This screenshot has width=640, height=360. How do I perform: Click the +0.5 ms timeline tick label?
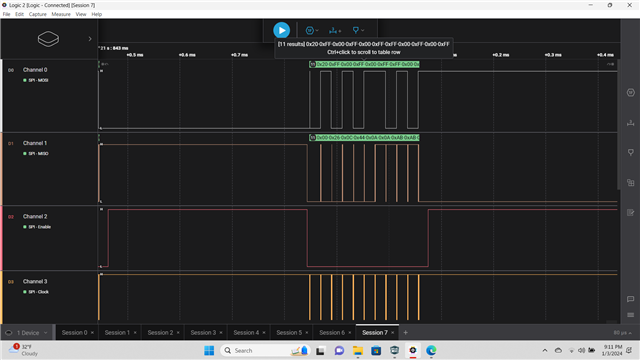[135, 55]
